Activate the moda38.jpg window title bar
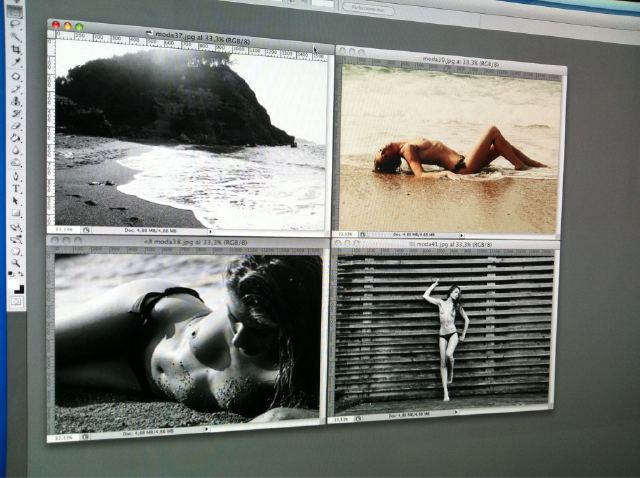 (x=188, y=242)
